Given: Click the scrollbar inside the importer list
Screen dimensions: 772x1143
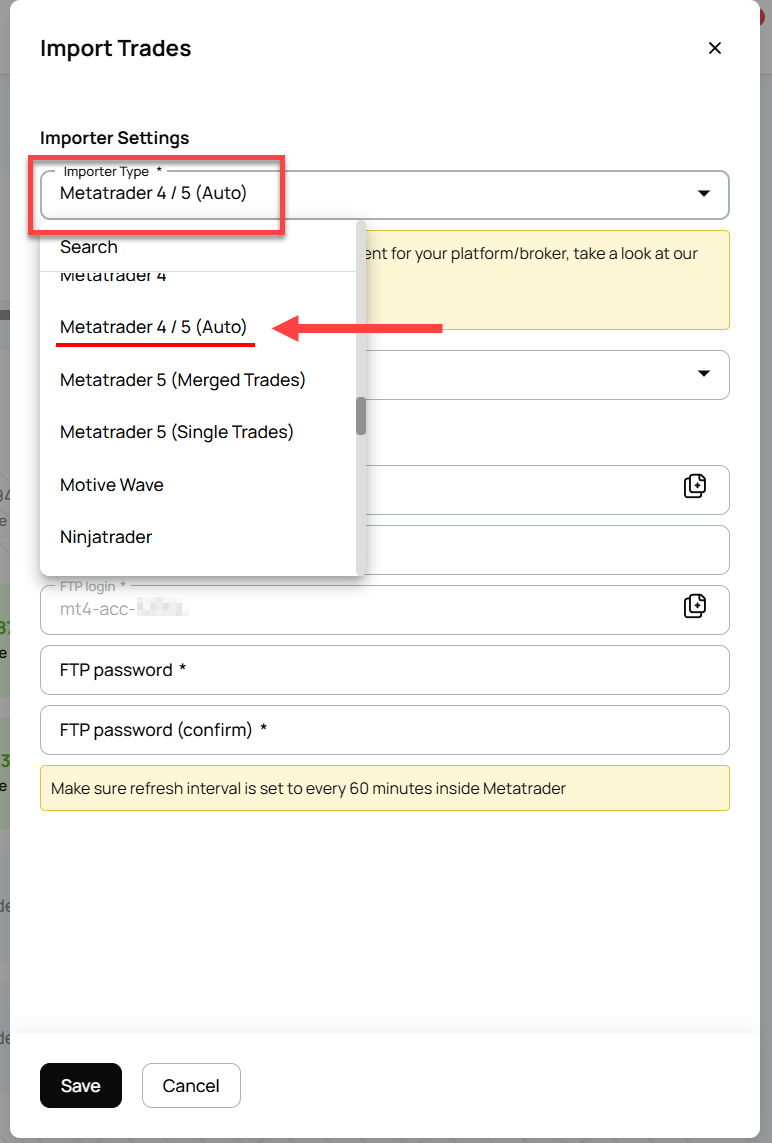Looking at the screenshot, I should pyautogui.click(x=360, y=416).
